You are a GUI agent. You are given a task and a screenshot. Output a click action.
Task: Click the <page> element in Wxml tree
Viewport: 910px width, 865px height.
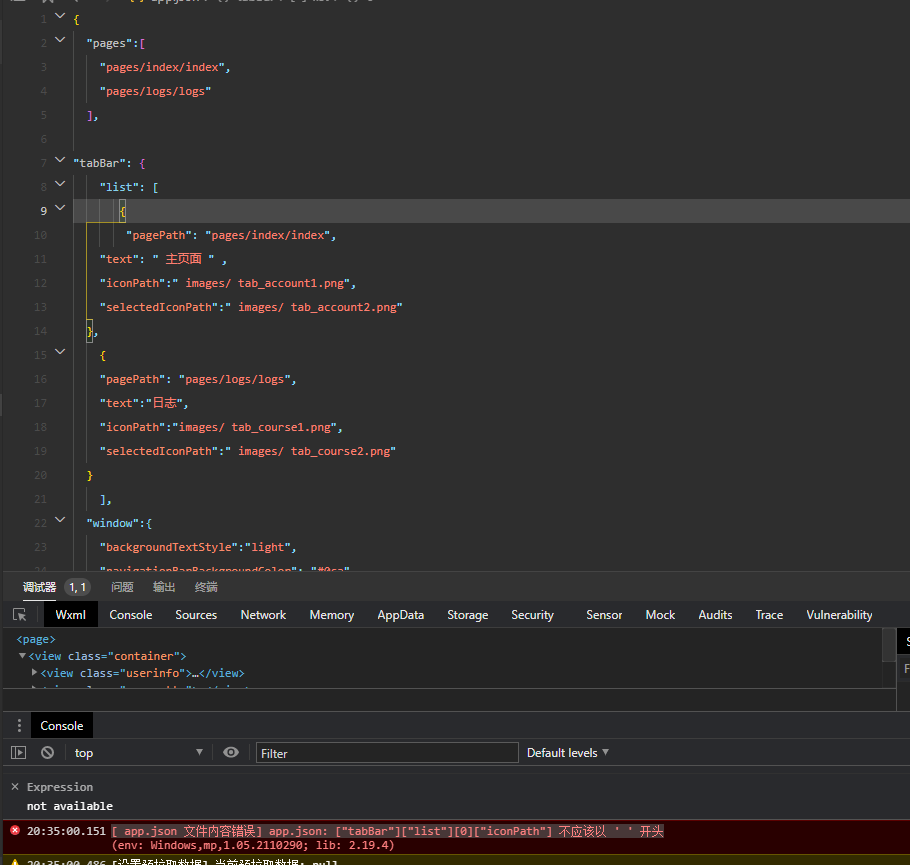tap(36, 639)
